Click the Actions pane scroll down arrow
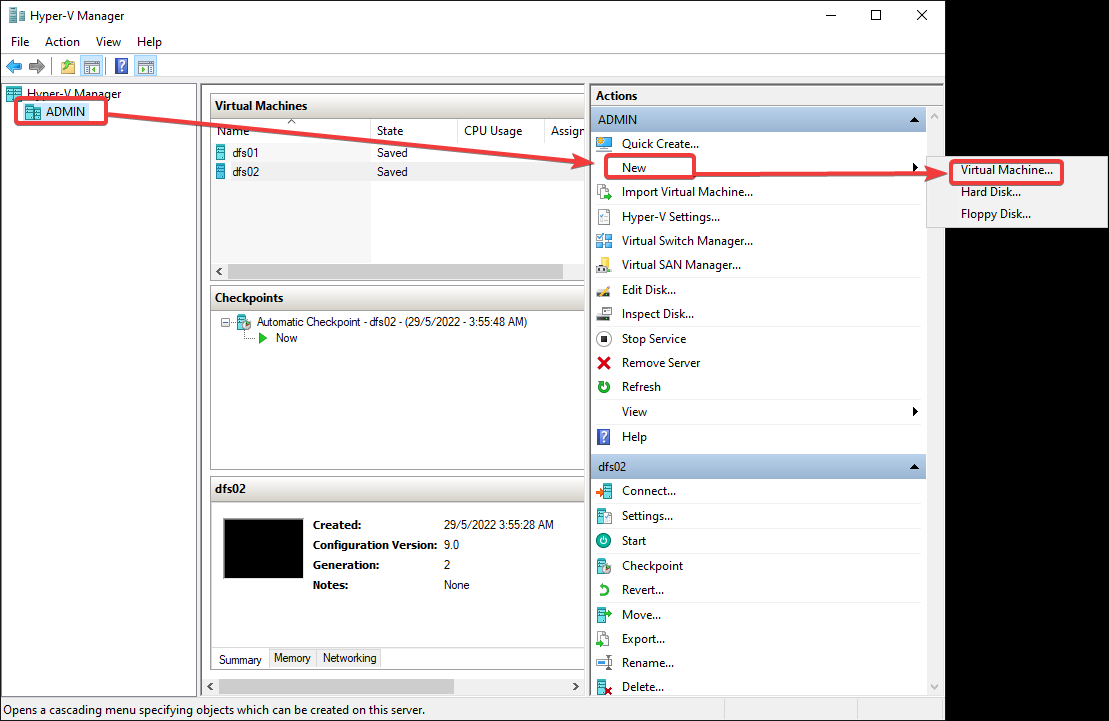 (934, 687)
